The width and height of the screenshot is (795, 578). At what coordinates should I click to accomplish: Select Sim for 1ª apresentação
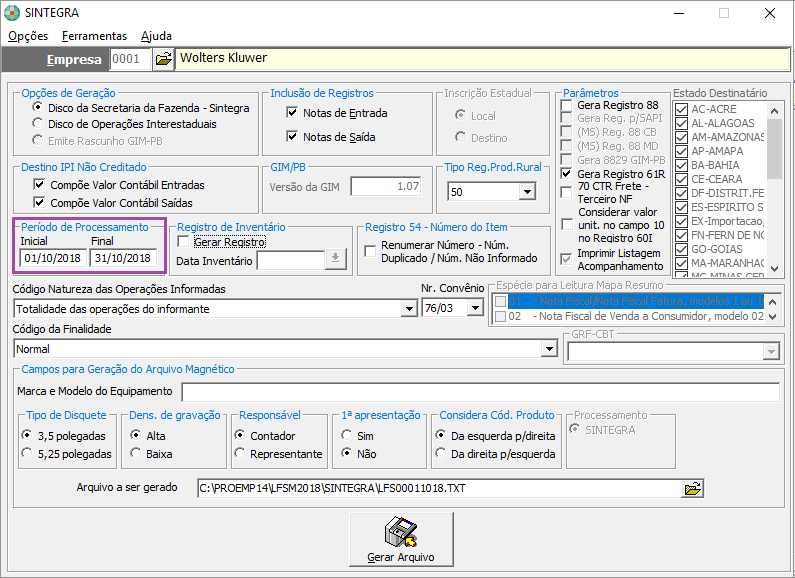point(347,435)
